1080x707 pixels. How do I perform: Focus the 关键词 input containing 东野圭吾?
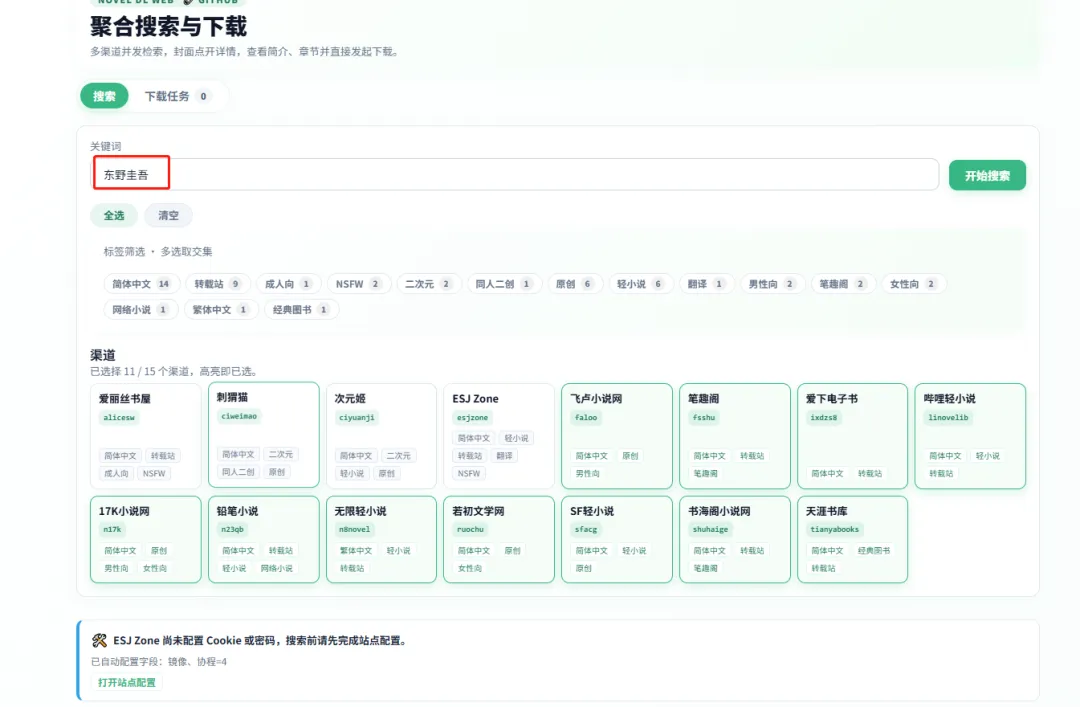point(515,174)
